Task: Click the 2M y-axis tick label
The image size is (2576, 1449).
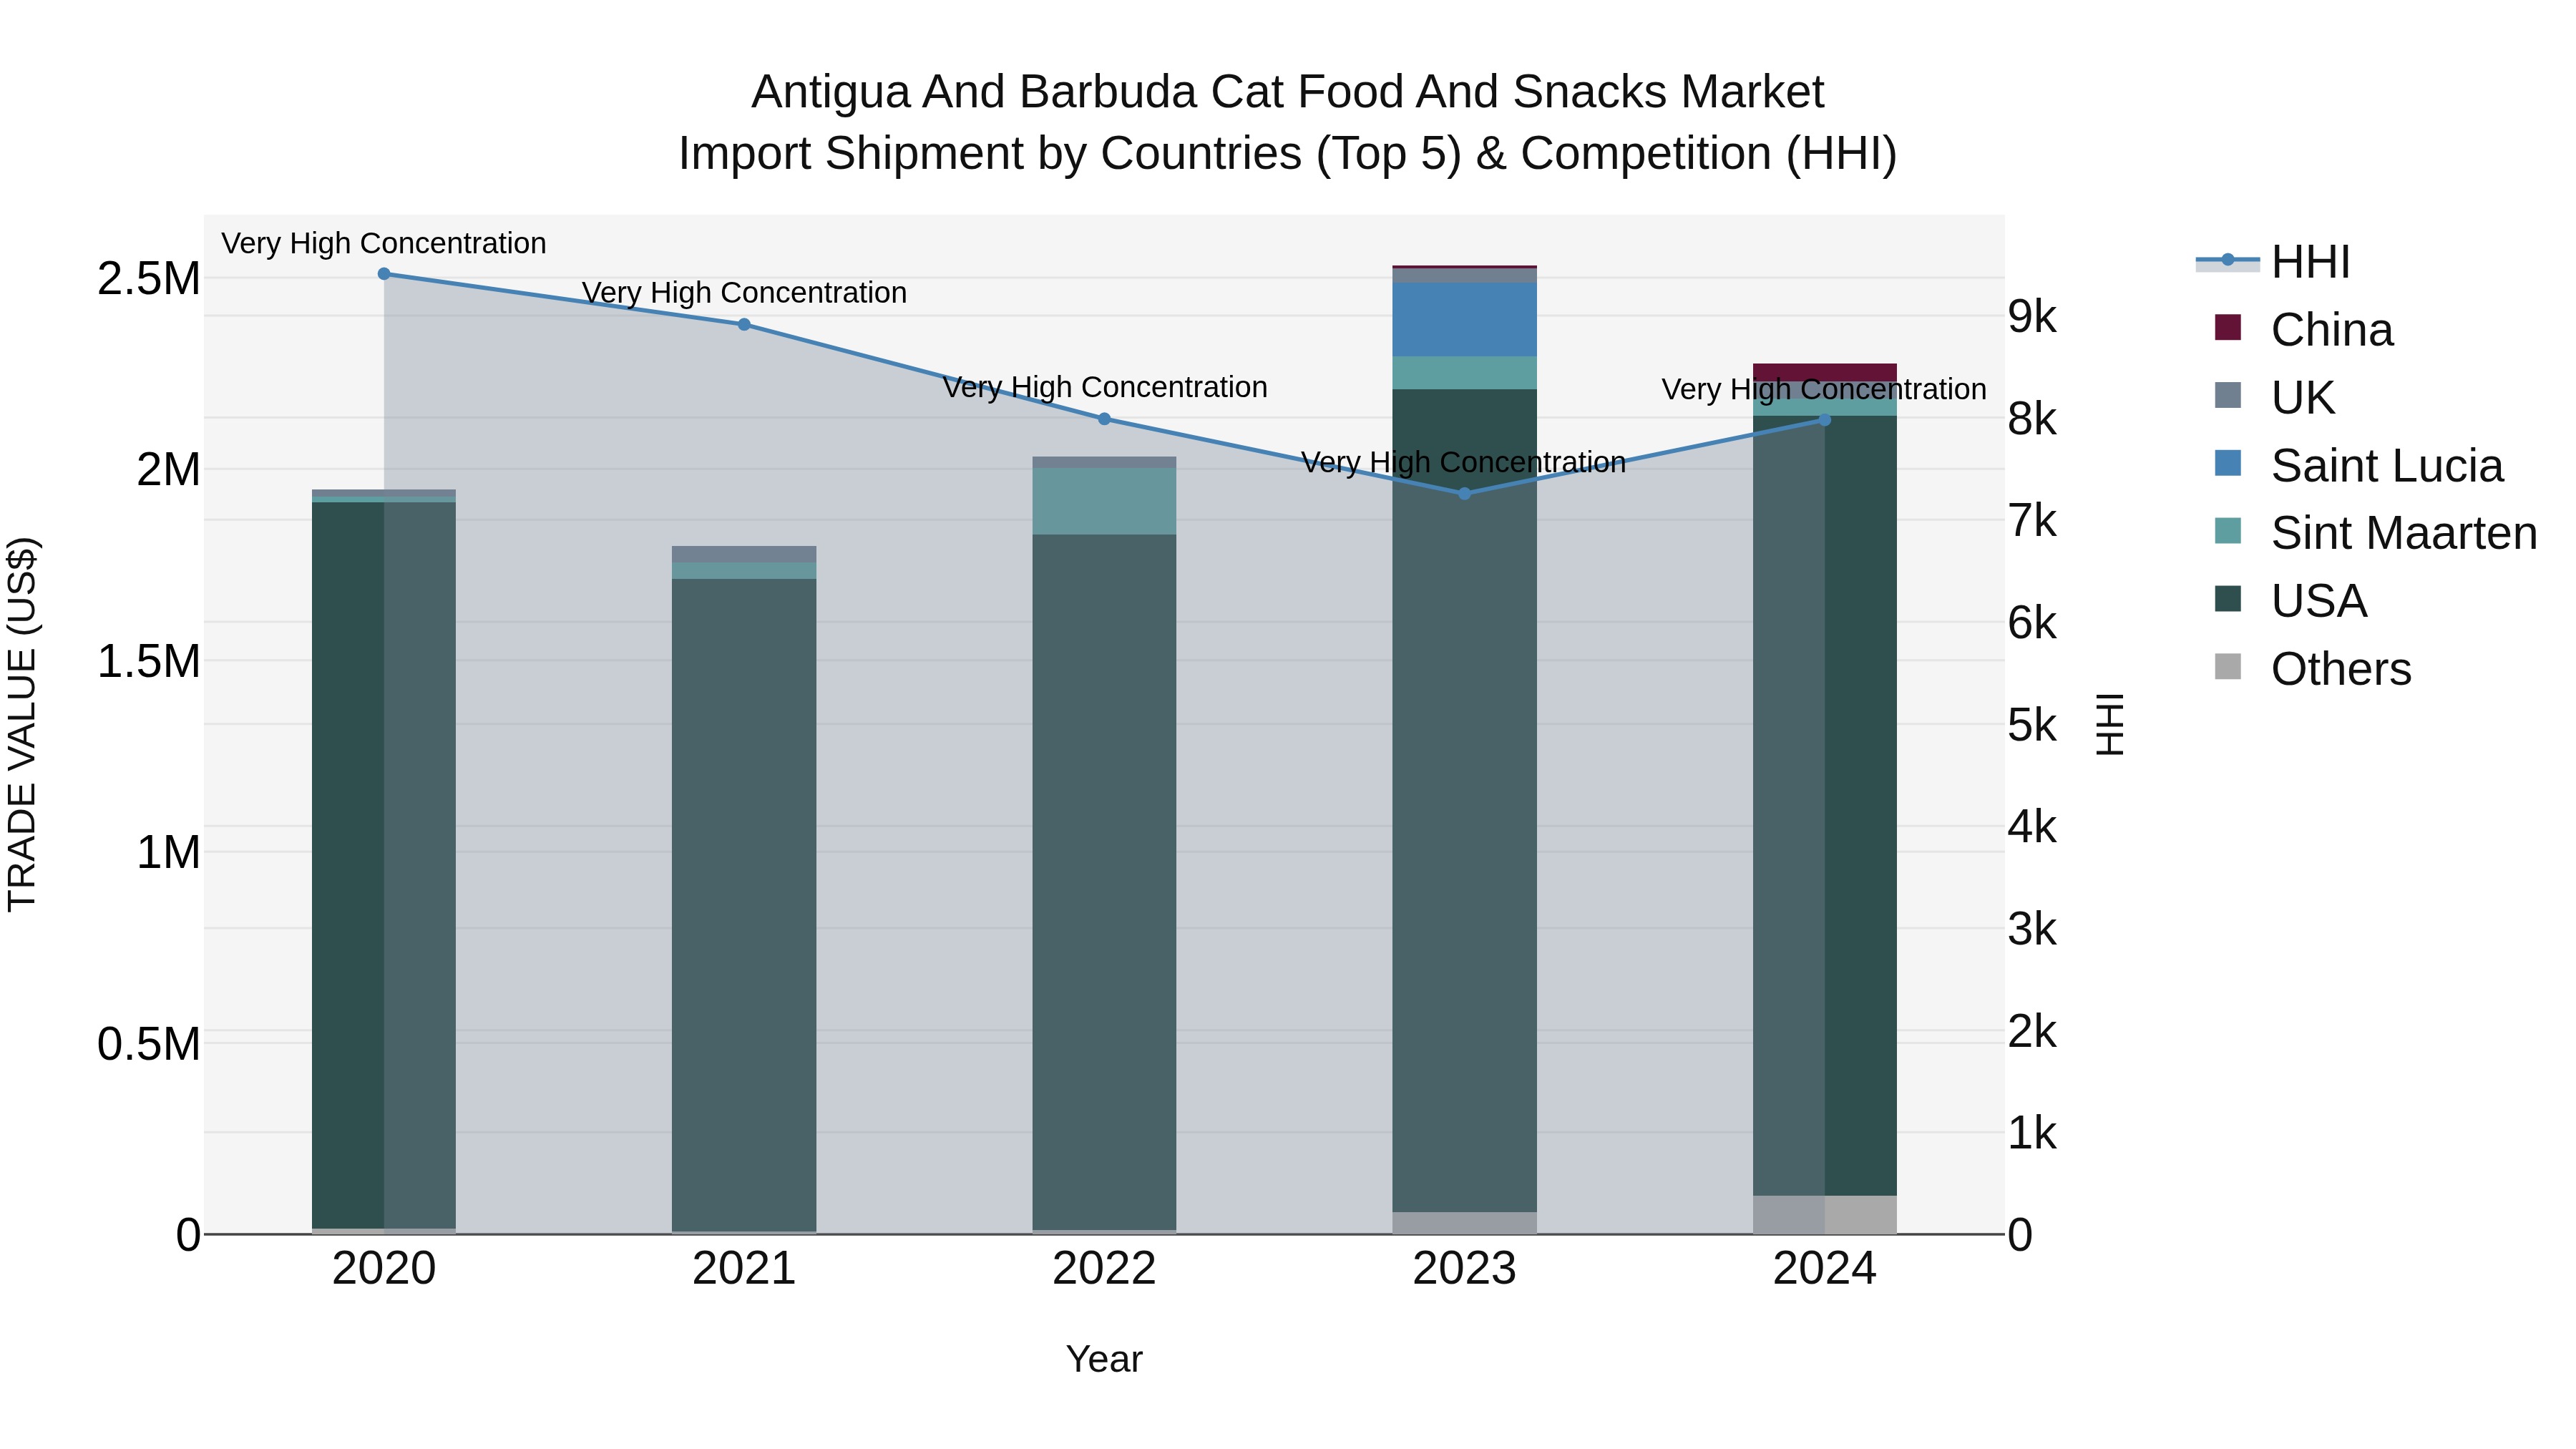Action: click(x=168, y=470)
